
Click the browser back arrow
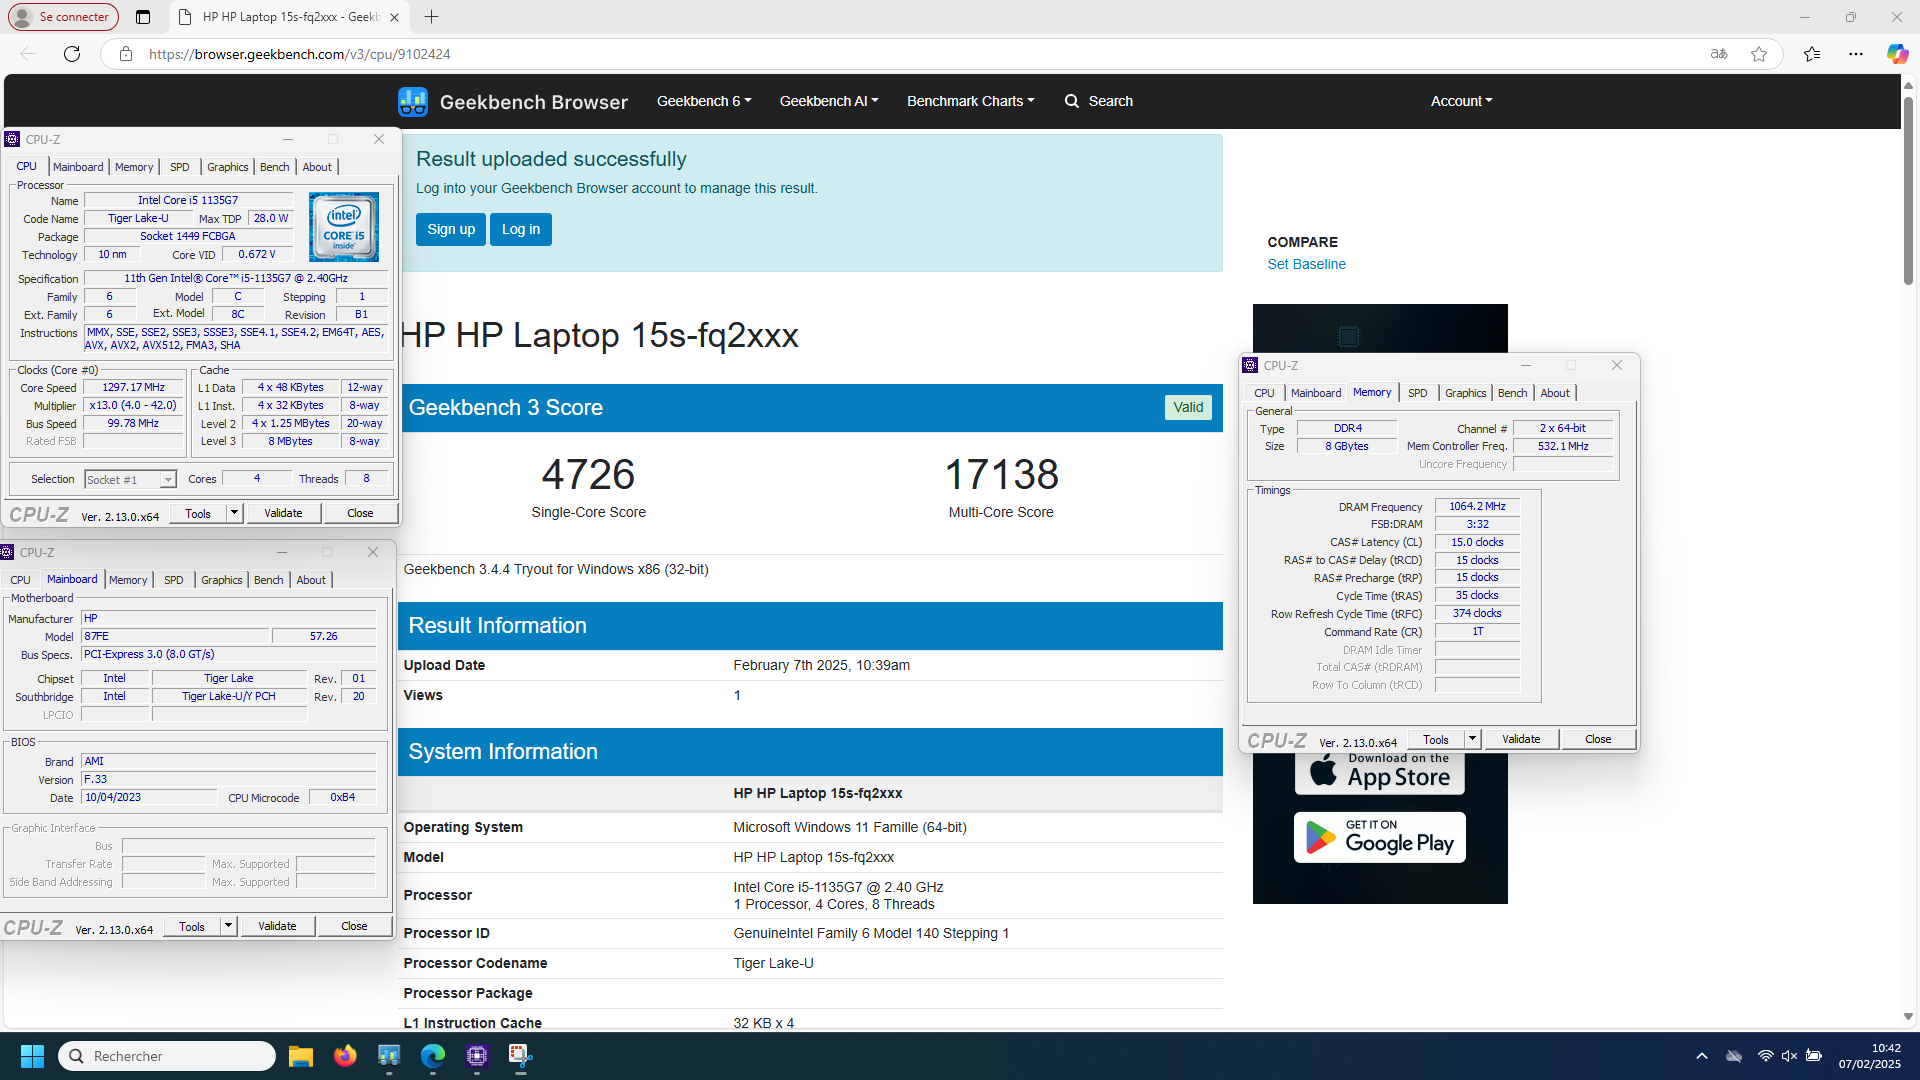[28, 54]
